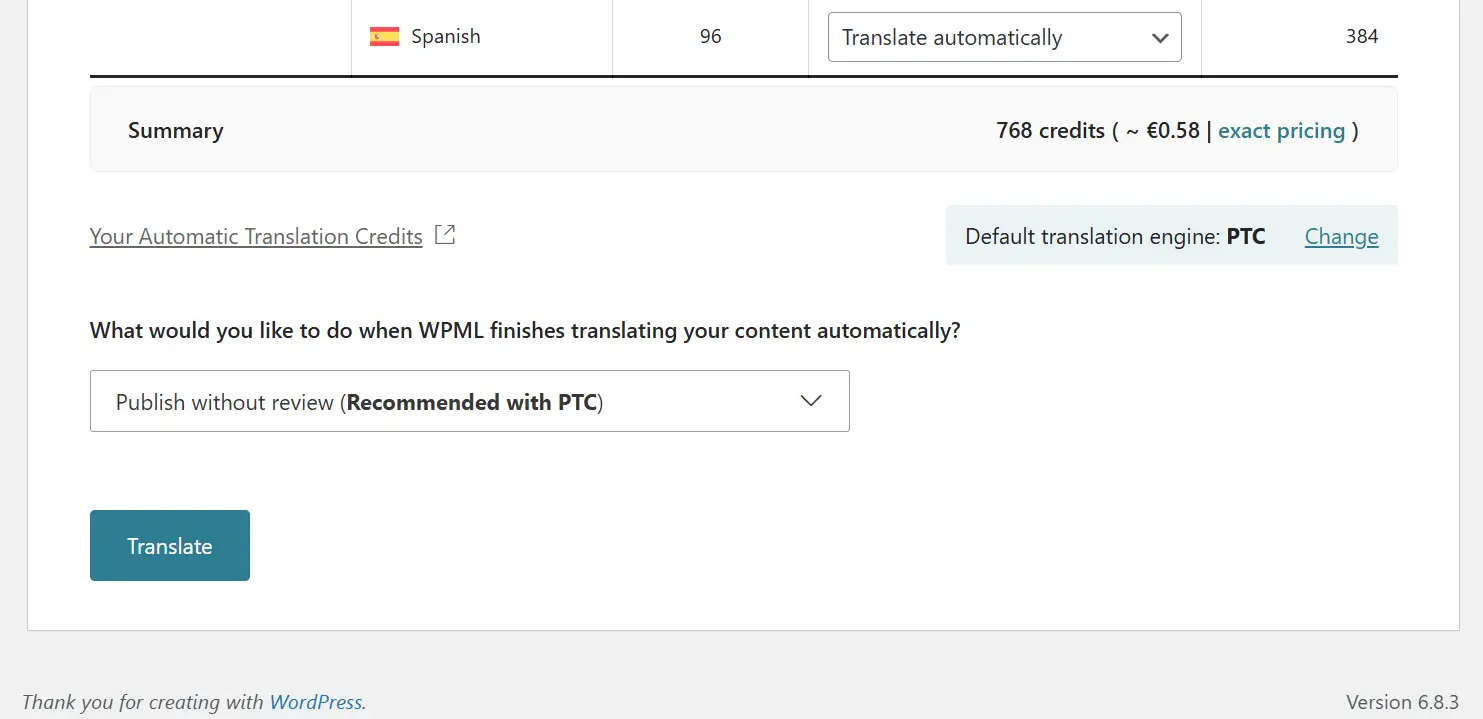Image resolution: width=1483 pixels, height=719 pixels.
Task: Click the Spanish language label
Action: click(445, 36)
